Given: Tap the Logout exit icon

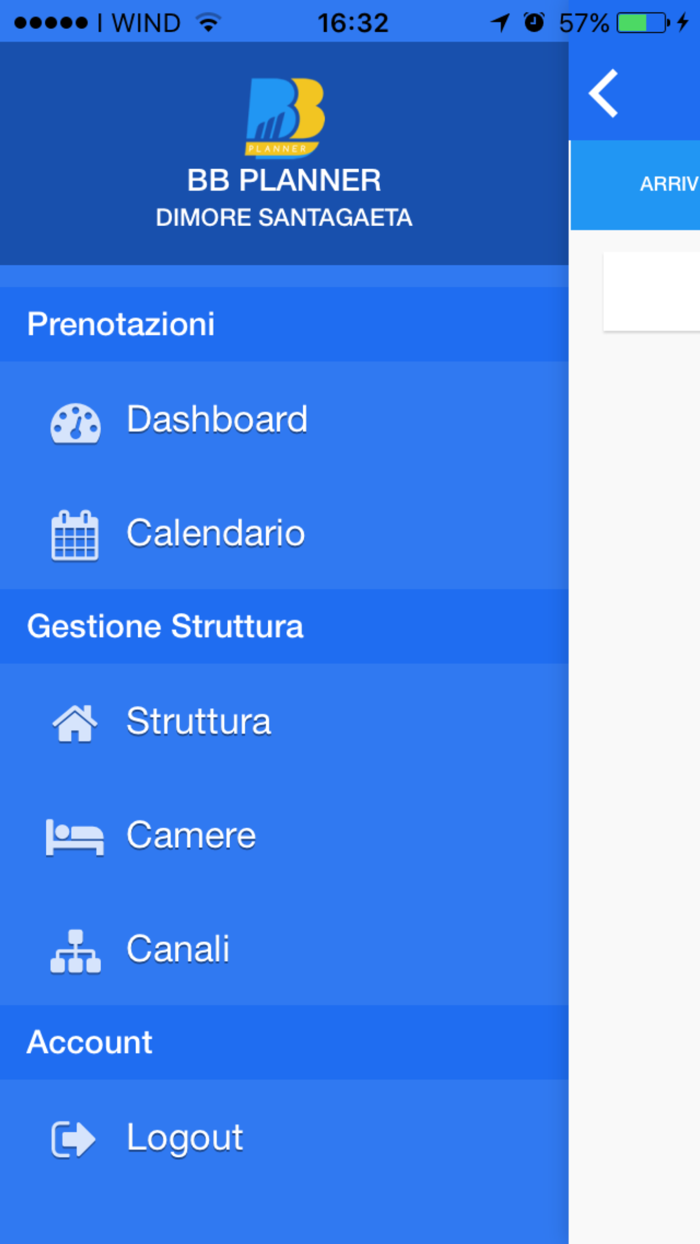Looking at the screenshot, I should click(73, 1137).
